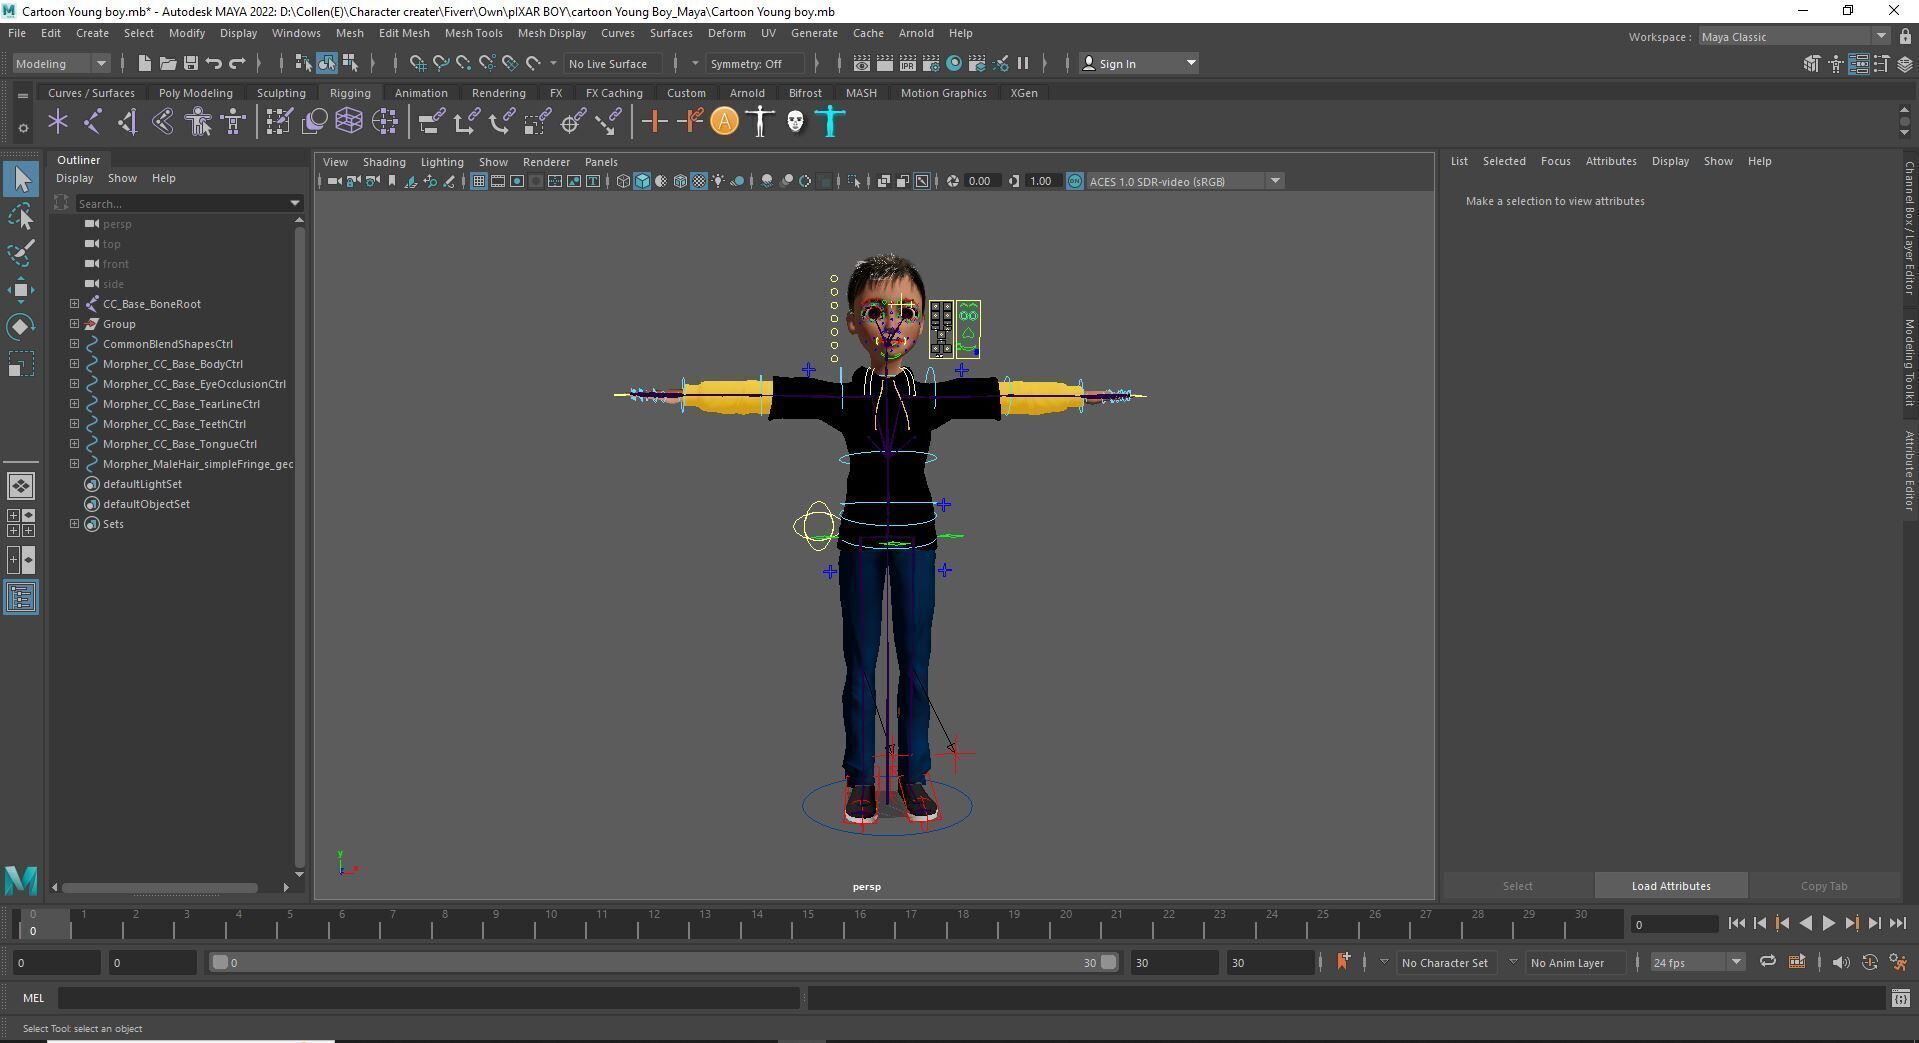This screenshot has height=1043, width=1919.
Task: Toggle the viewport grid display
Action: [479, 181]
